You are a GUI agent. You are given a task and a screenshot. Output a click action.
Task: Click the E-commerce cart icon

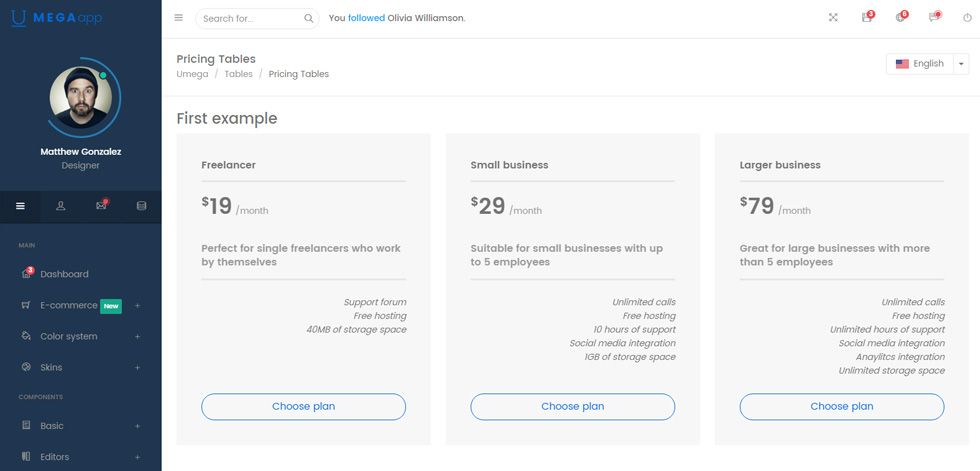click(26, 305)
